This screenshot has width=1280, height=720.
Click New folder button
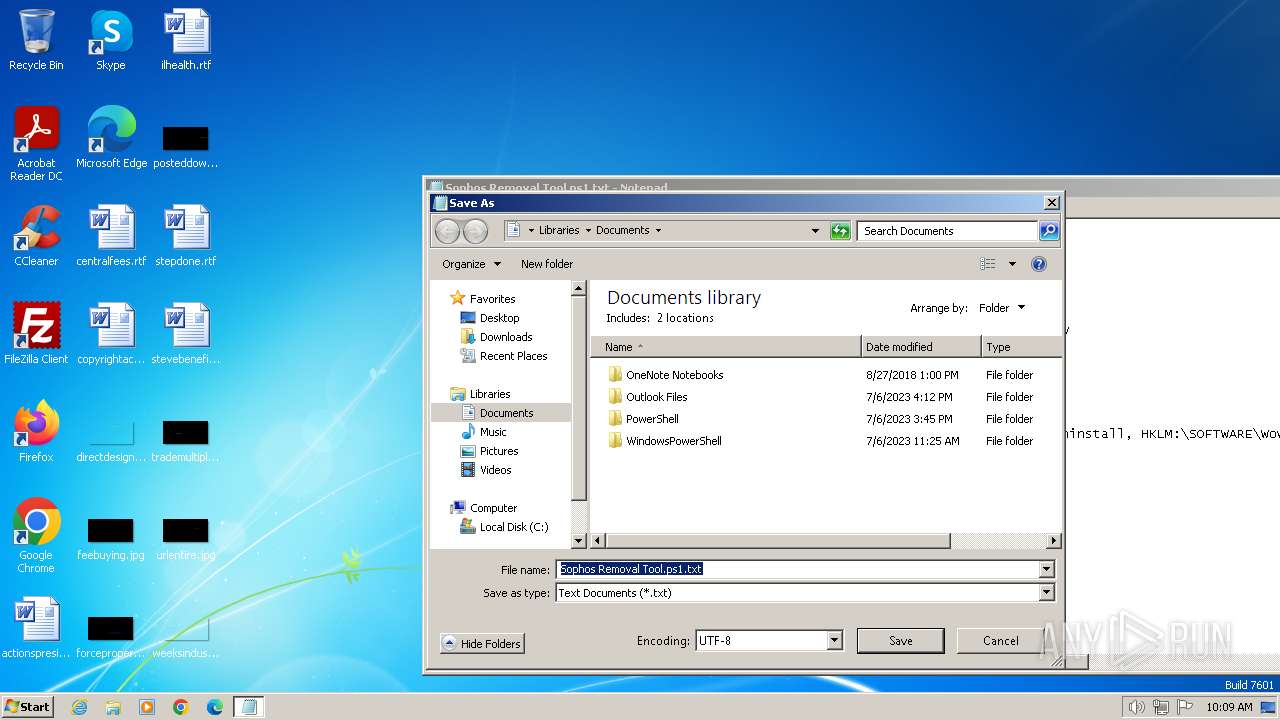(547, 264)
